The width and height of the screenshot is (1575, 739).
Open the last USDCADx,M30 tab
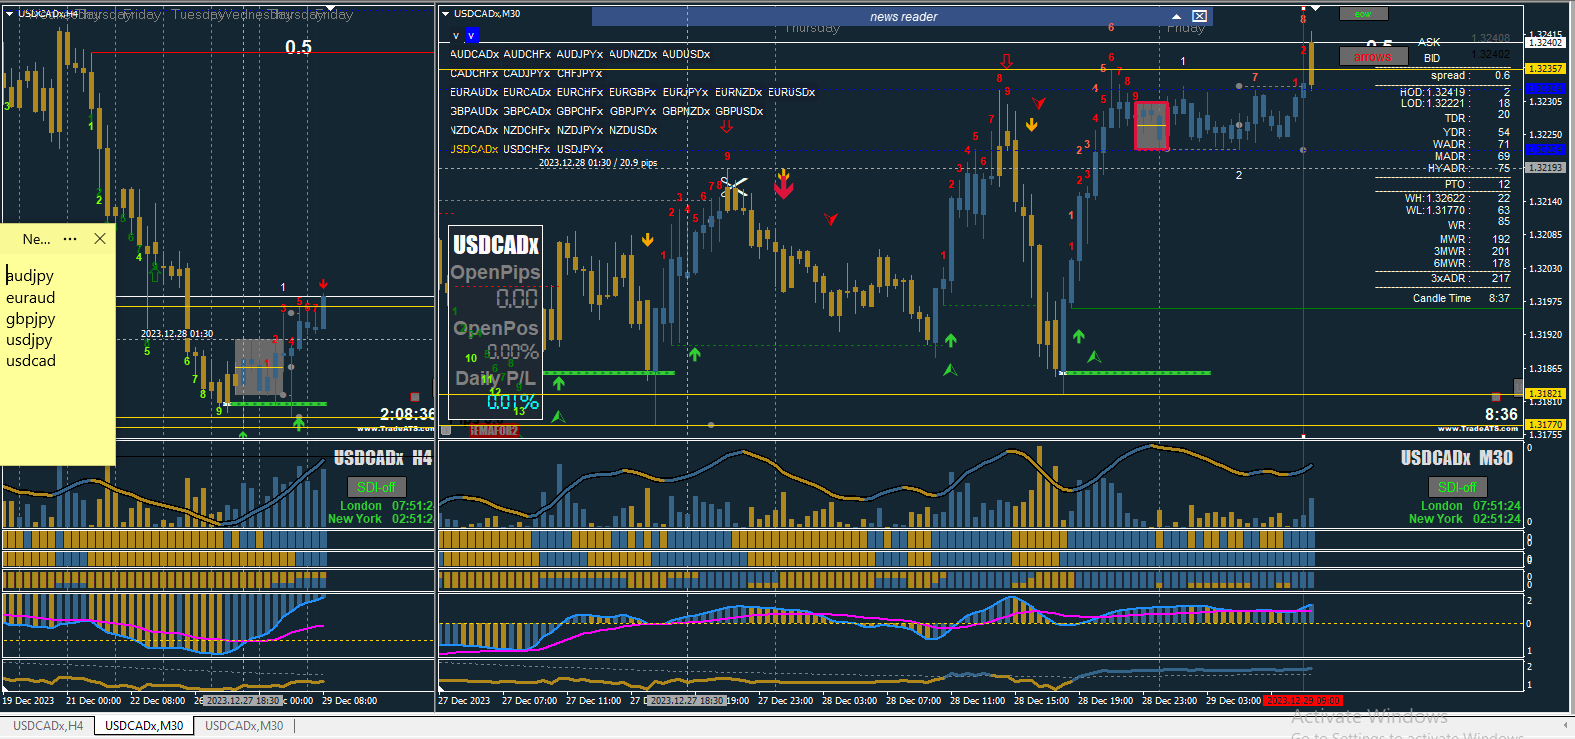[x=244, y=726]
